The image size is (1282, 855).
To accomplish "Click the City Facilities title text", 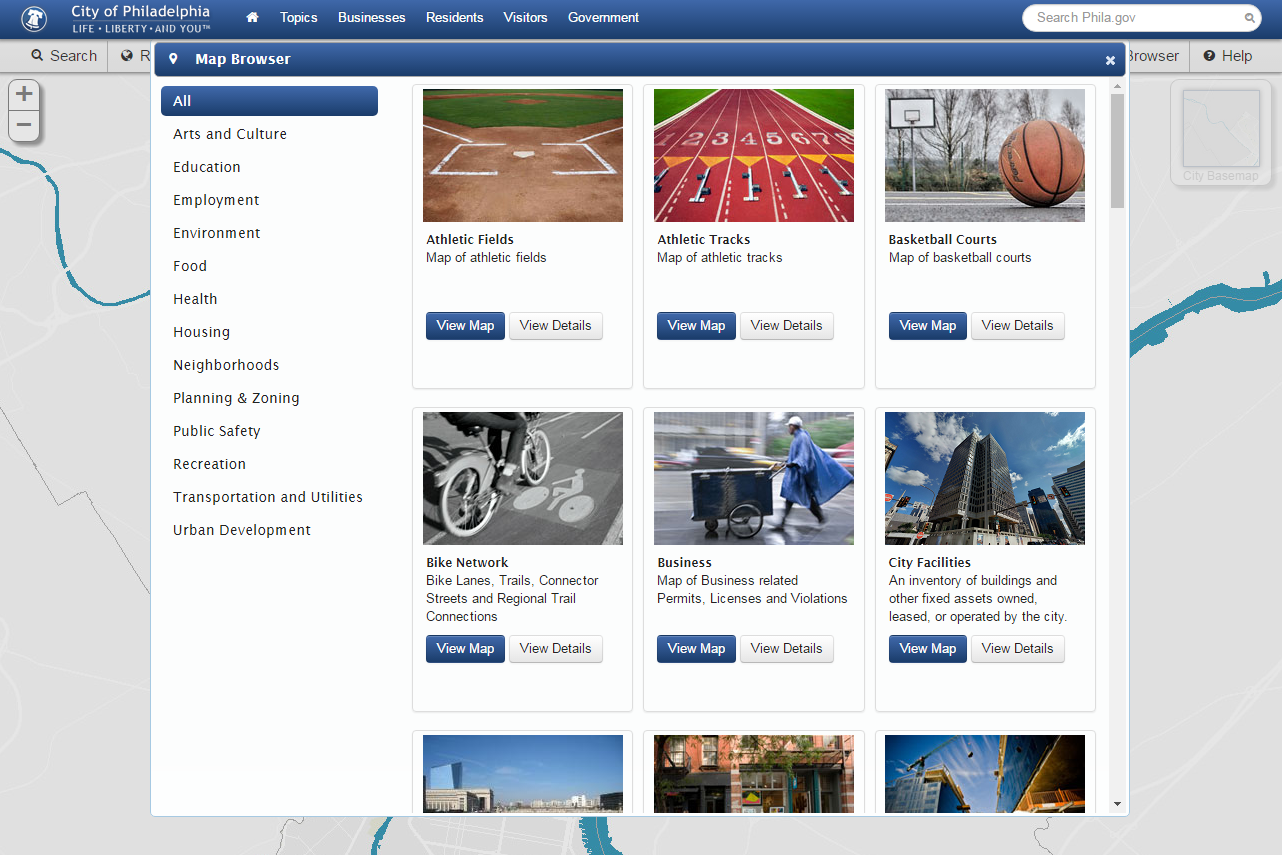I will point(930,563).
